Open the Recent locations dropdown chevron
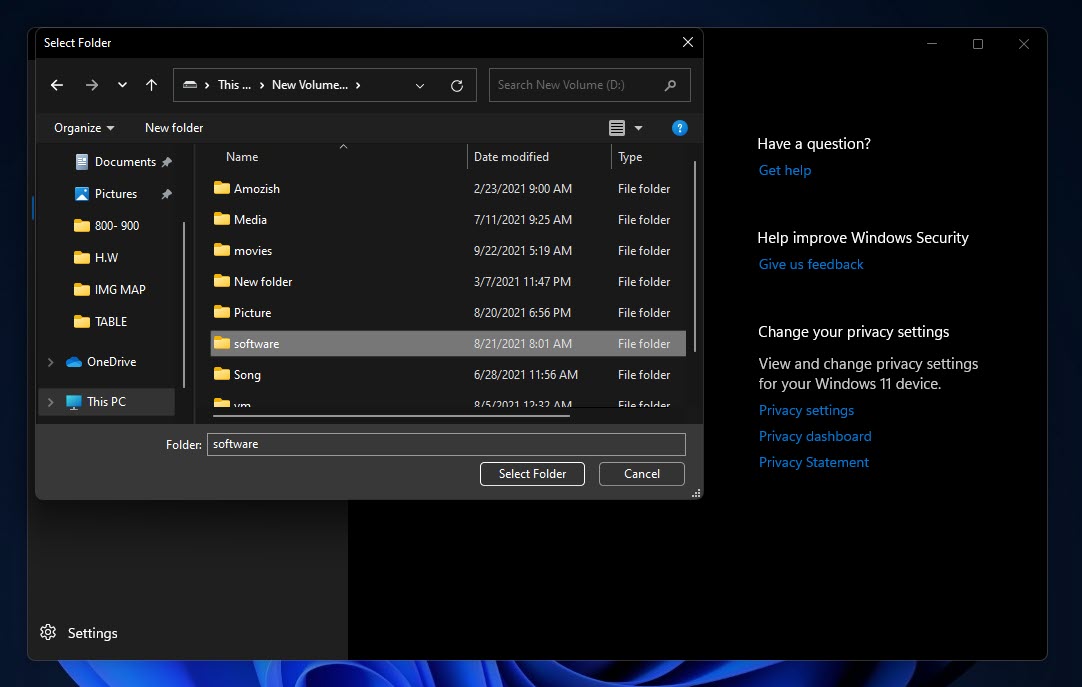Image resolution: width=1082 pixels, height=687 pixels. pos(122,85)
